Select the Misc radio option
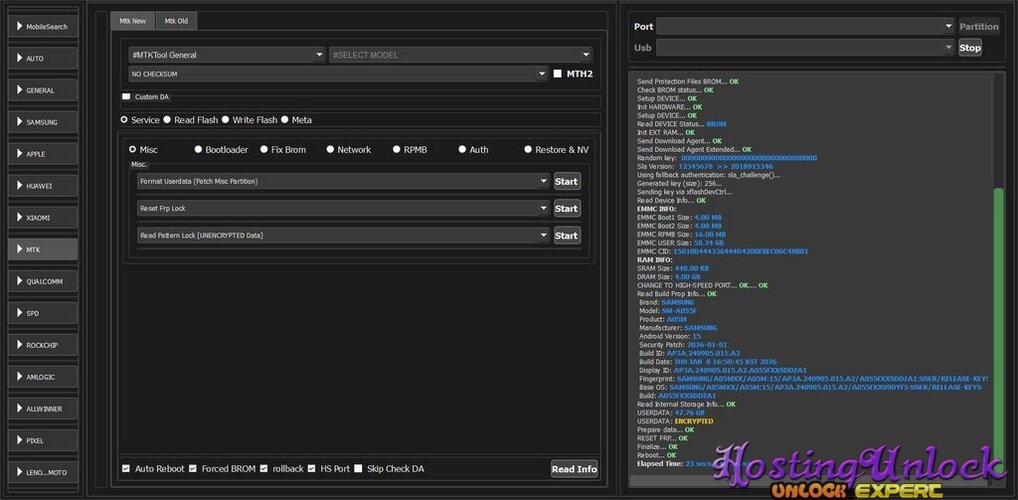 132,149
